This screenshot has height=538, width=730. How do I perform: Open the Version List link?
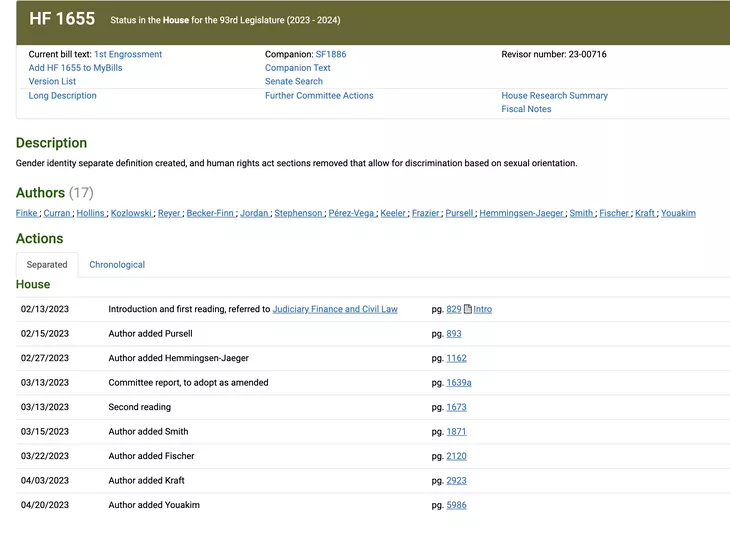pyautogui.click(x=52, y=81)
